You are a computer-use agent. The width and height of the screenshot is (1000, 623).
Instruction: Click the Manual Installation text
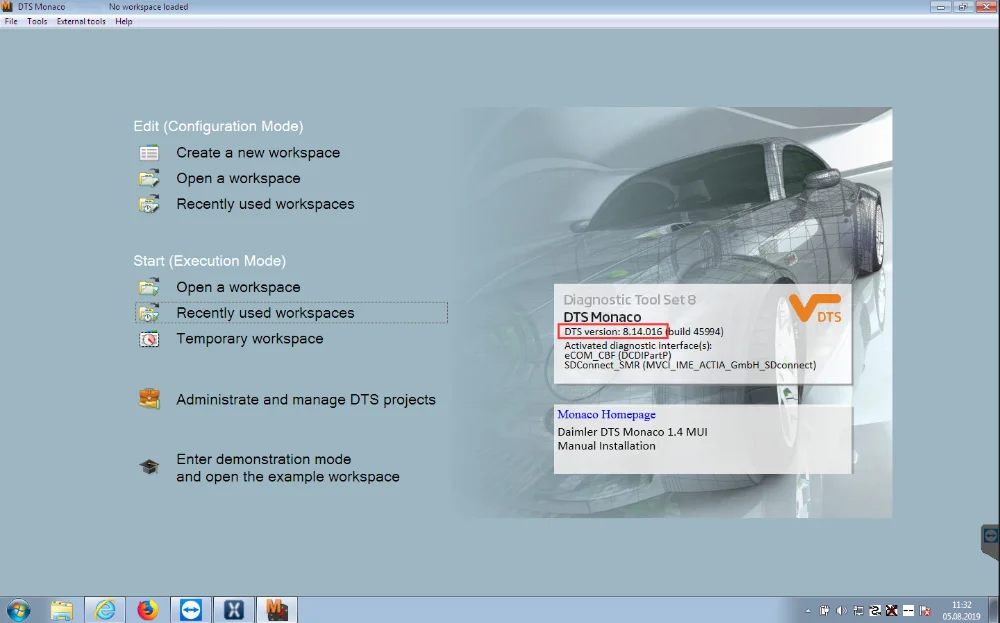coord(607,446)
